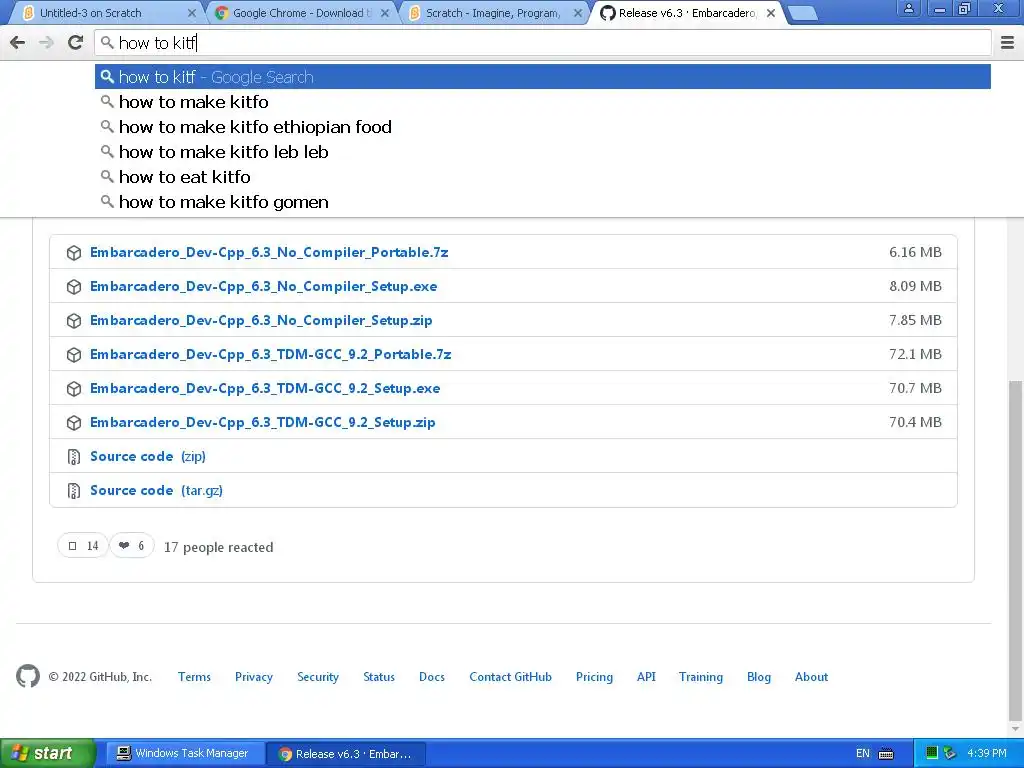The width and height of the screenshot is (1024, 768).
Task: Click the search icon in the address bar
Action: [107, 43]
